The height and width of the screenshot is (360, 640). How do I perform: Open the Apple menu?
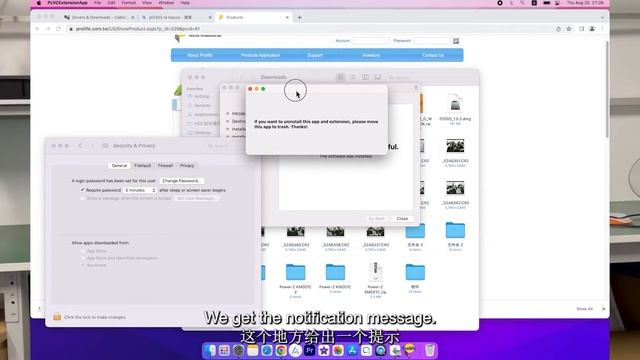[39, 3]
